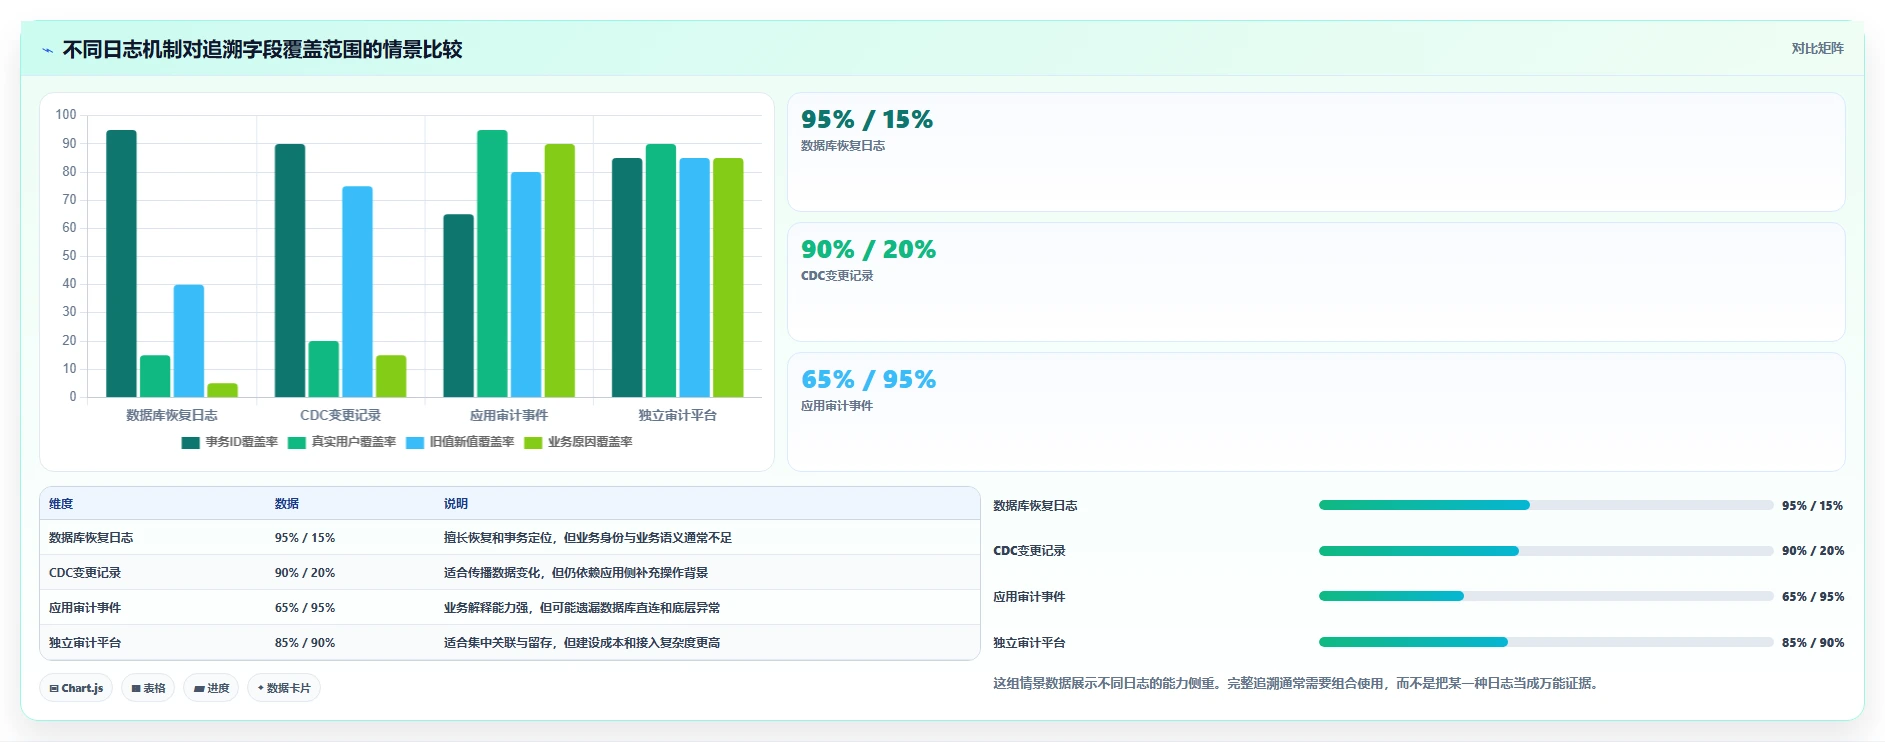1885x742 pixels.
Task: Click the small icon before the page title
Action: (47, 50)
